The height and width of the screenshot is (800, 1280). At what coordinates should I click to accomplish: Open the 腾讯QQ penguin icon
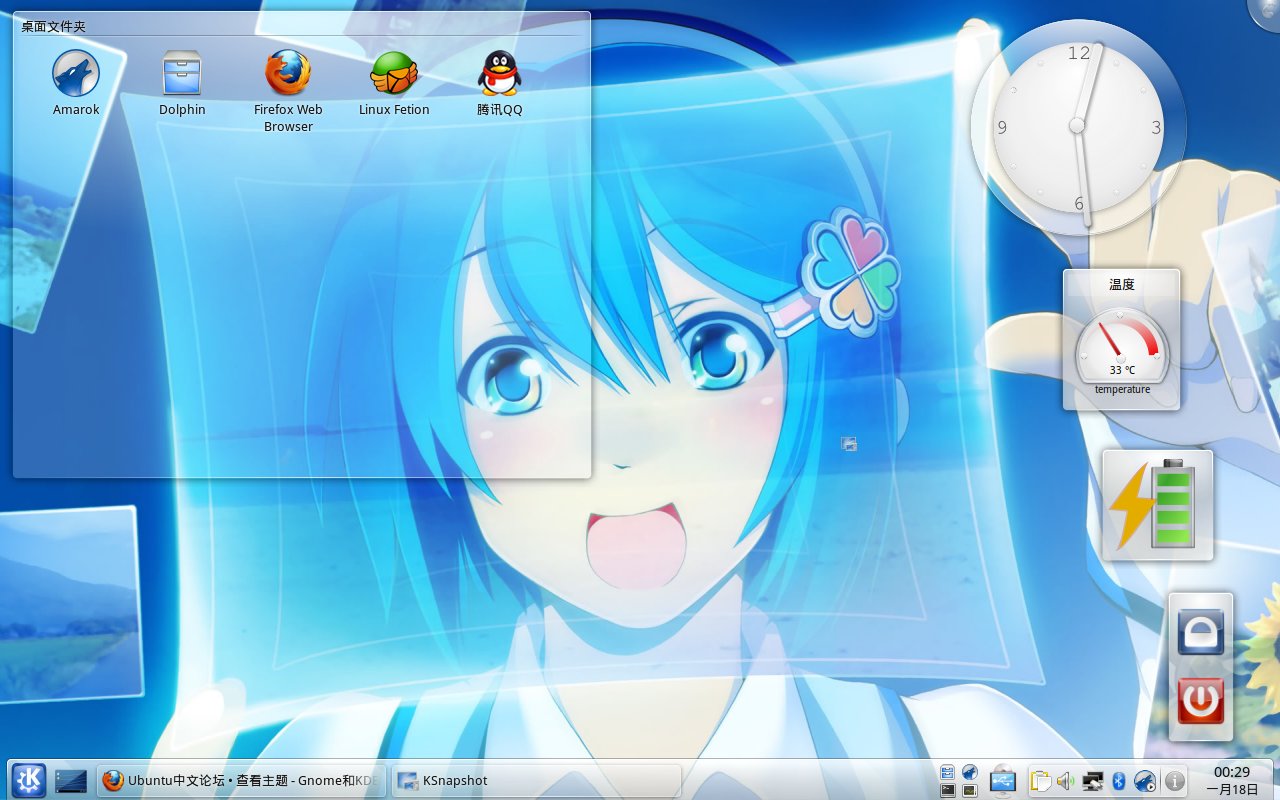click(499, 82)
